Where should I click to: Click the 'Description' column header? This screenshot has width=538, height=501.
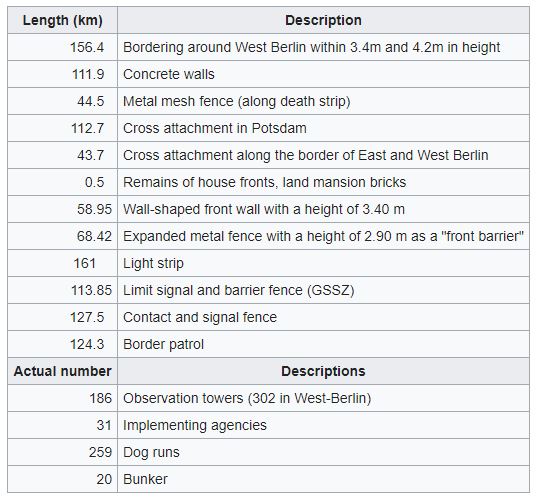point(323,20)
